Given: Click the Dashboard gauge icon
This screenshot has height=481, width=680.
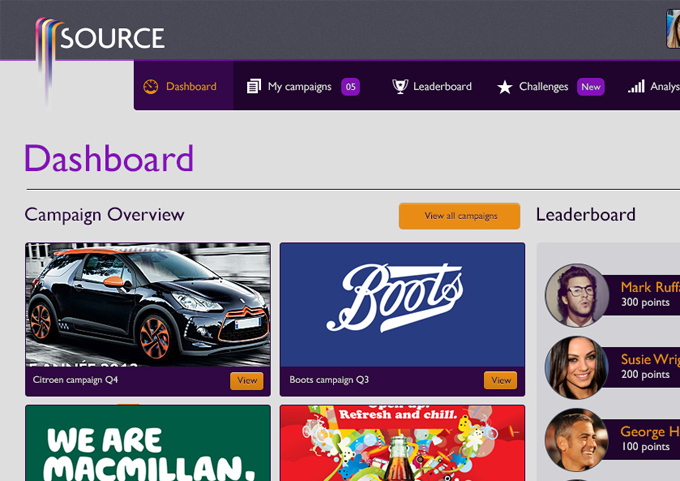Looking at the screenshot, I should (150, 86).
